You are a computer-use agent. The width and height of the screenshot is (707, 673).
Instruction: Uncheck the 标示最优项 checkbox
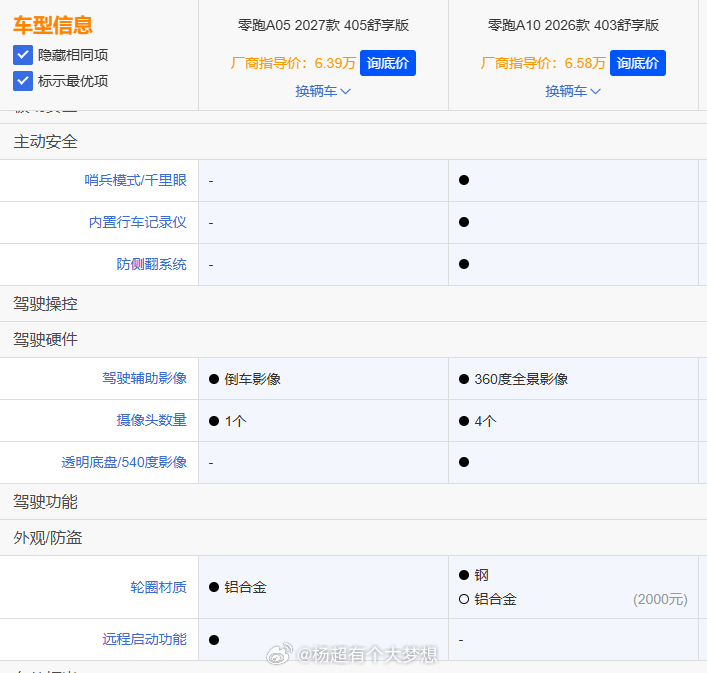tap(23, 81)
